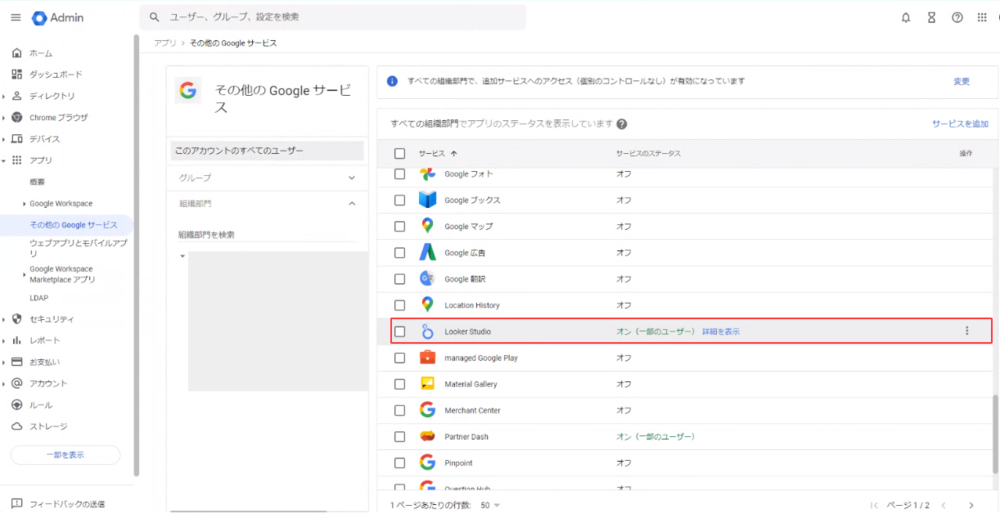Click the Merchant Center G icon
The image size is (1000, 514).
(427, 410)
